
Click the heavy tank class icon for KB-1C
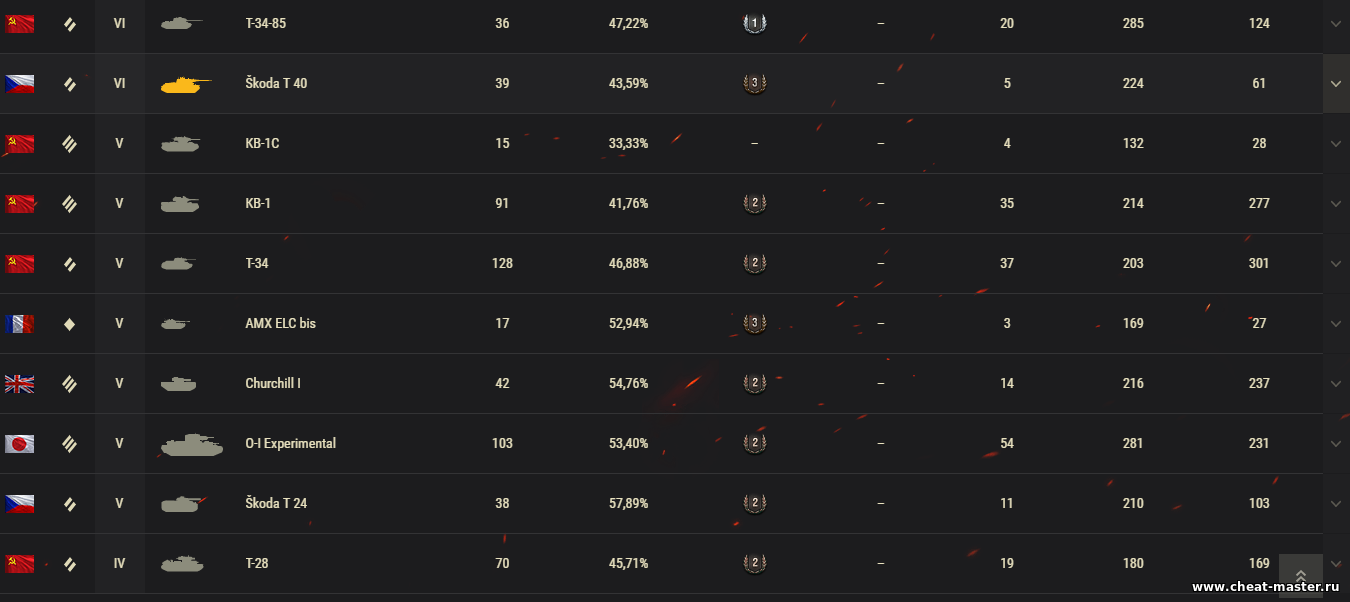[x=69, y=144]
